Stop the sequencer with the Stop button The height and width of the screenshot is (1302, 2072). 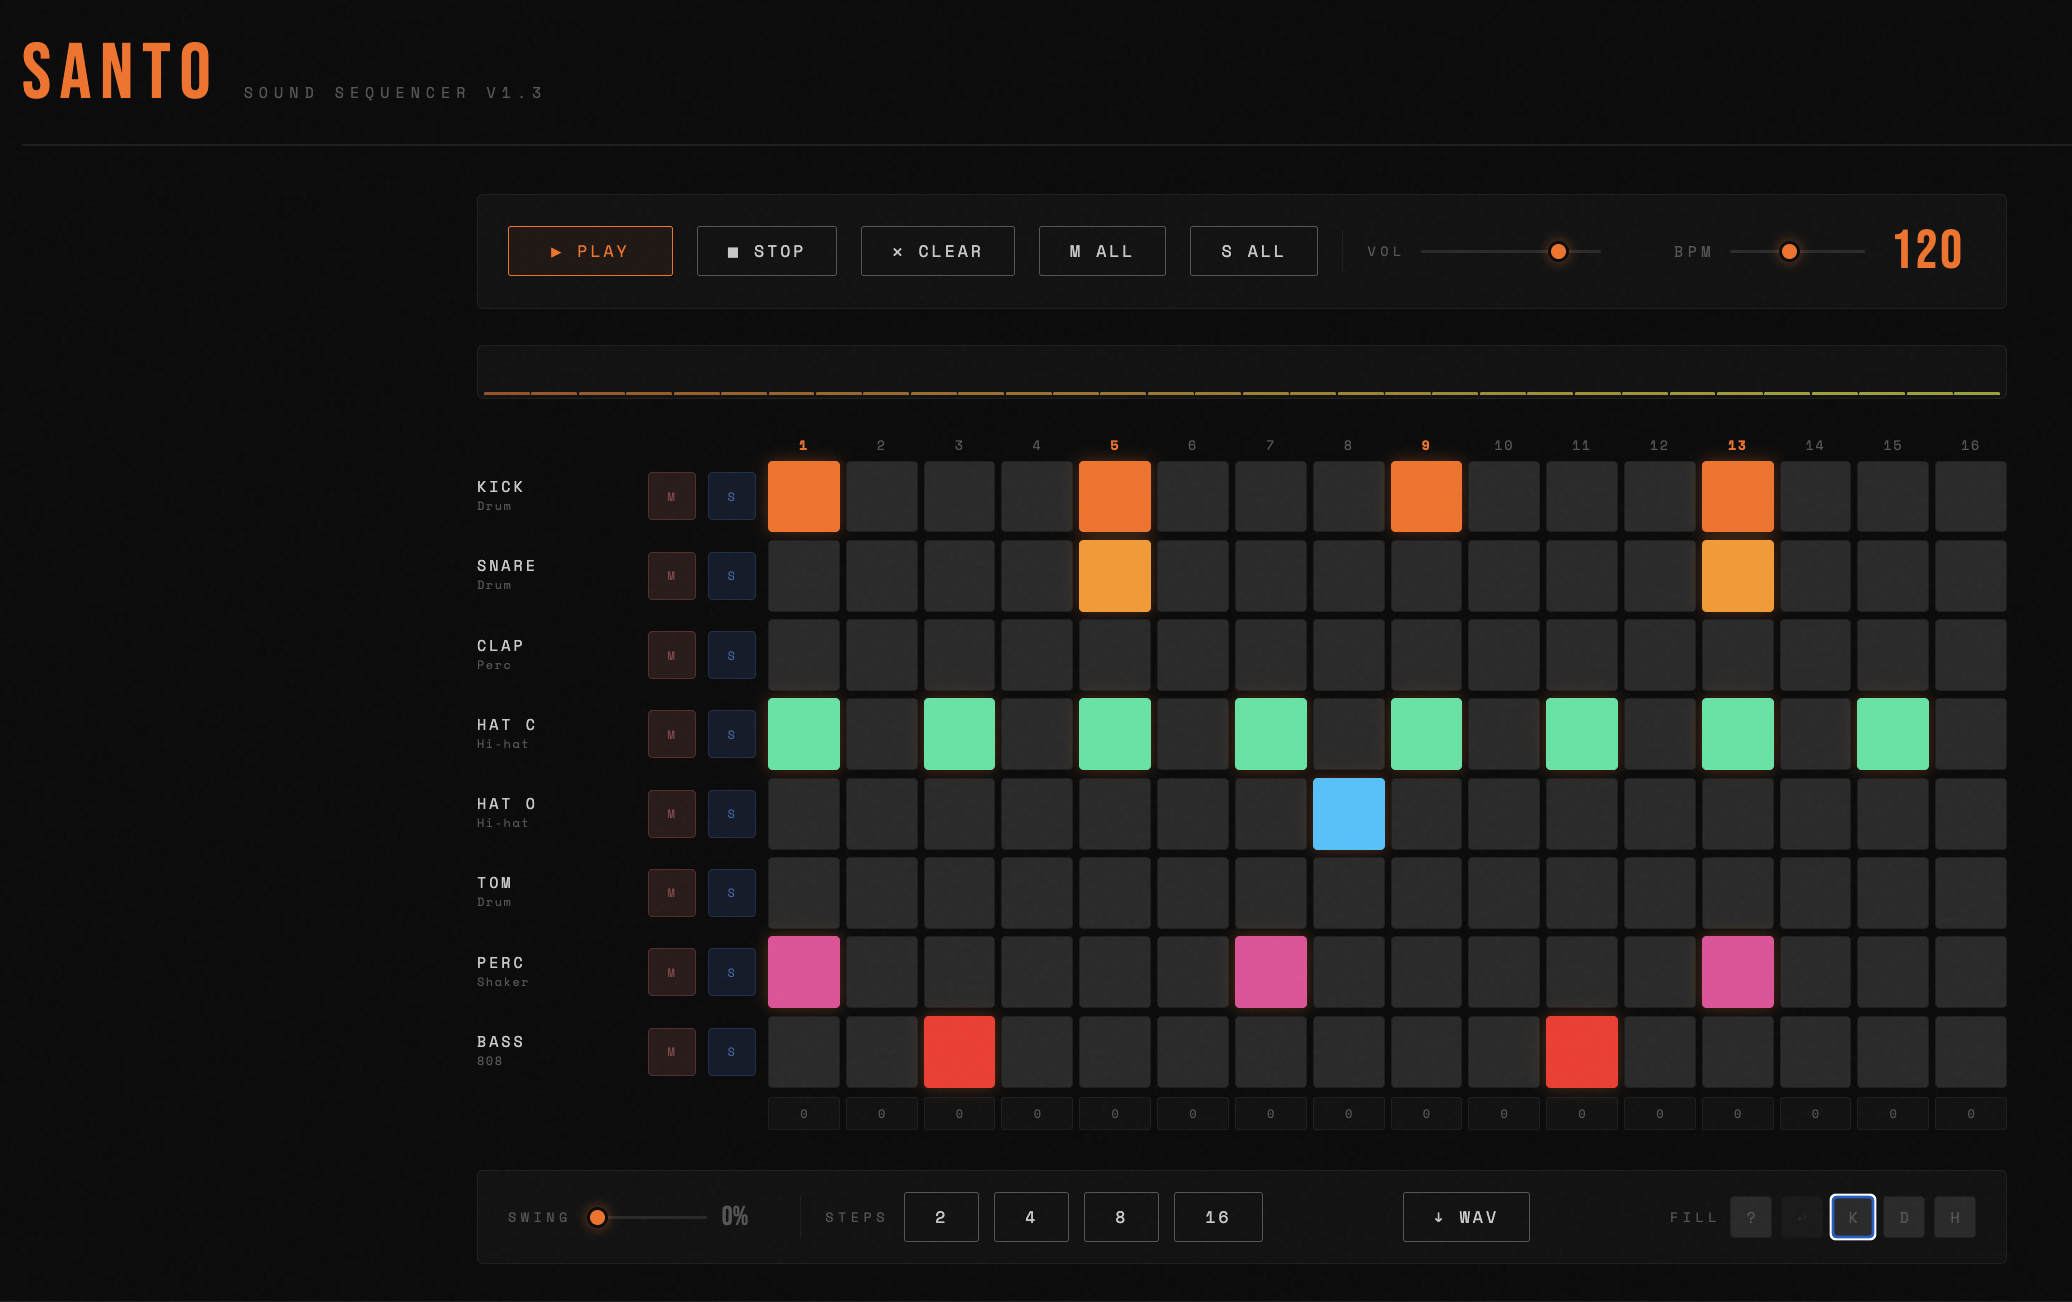[766, 251]
